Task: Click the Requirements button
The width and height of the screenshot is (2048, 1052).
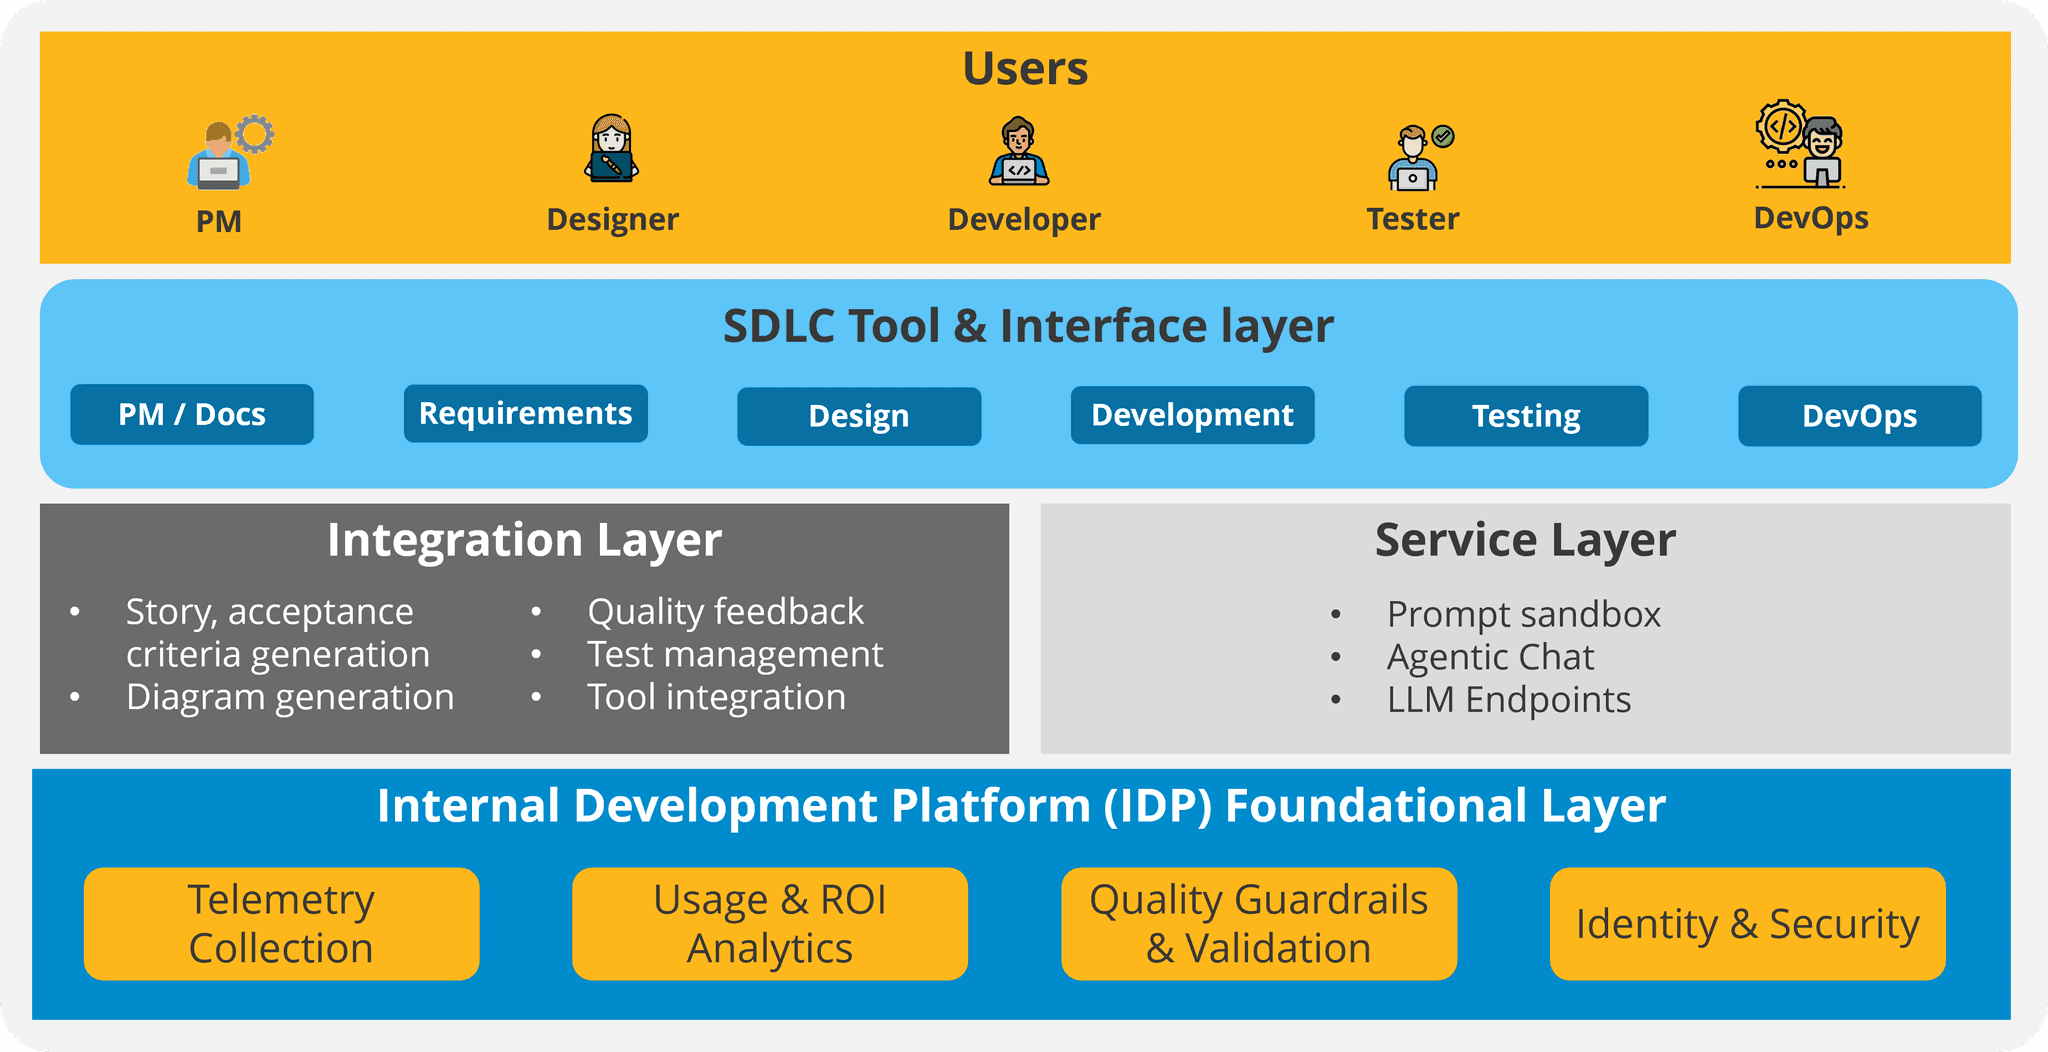Action: (525, 412)
